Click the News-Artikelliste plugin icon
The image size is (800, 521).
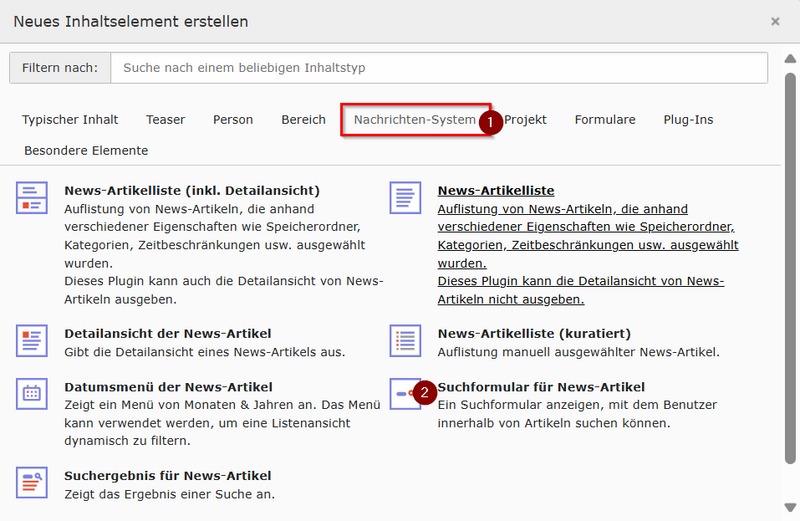(x=406, y=197)
